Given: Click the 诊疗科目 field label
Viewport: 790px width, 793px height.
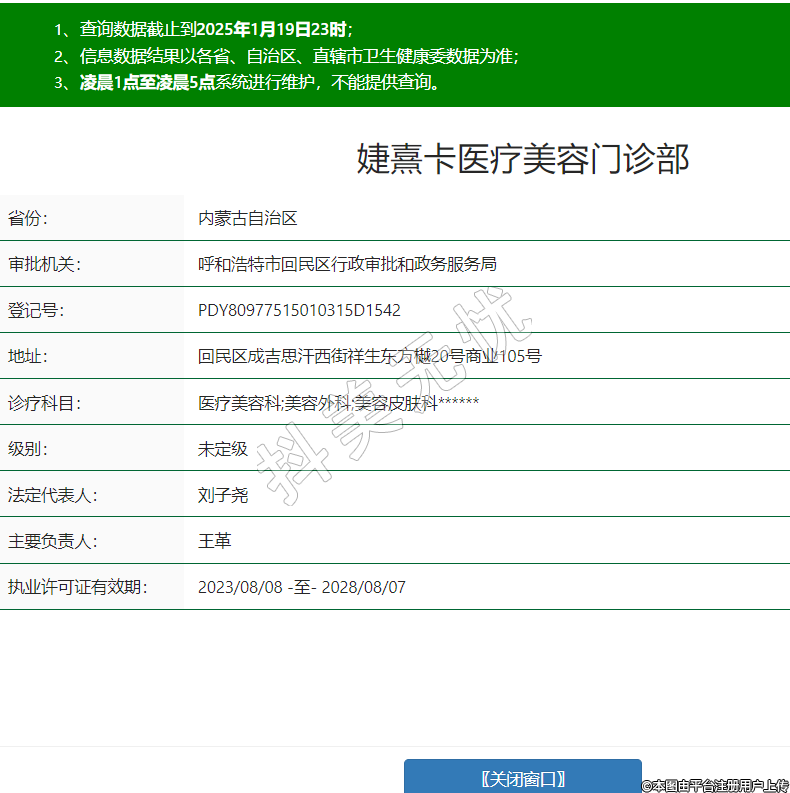Looking at the screenshot, I should tap(43, 403).
